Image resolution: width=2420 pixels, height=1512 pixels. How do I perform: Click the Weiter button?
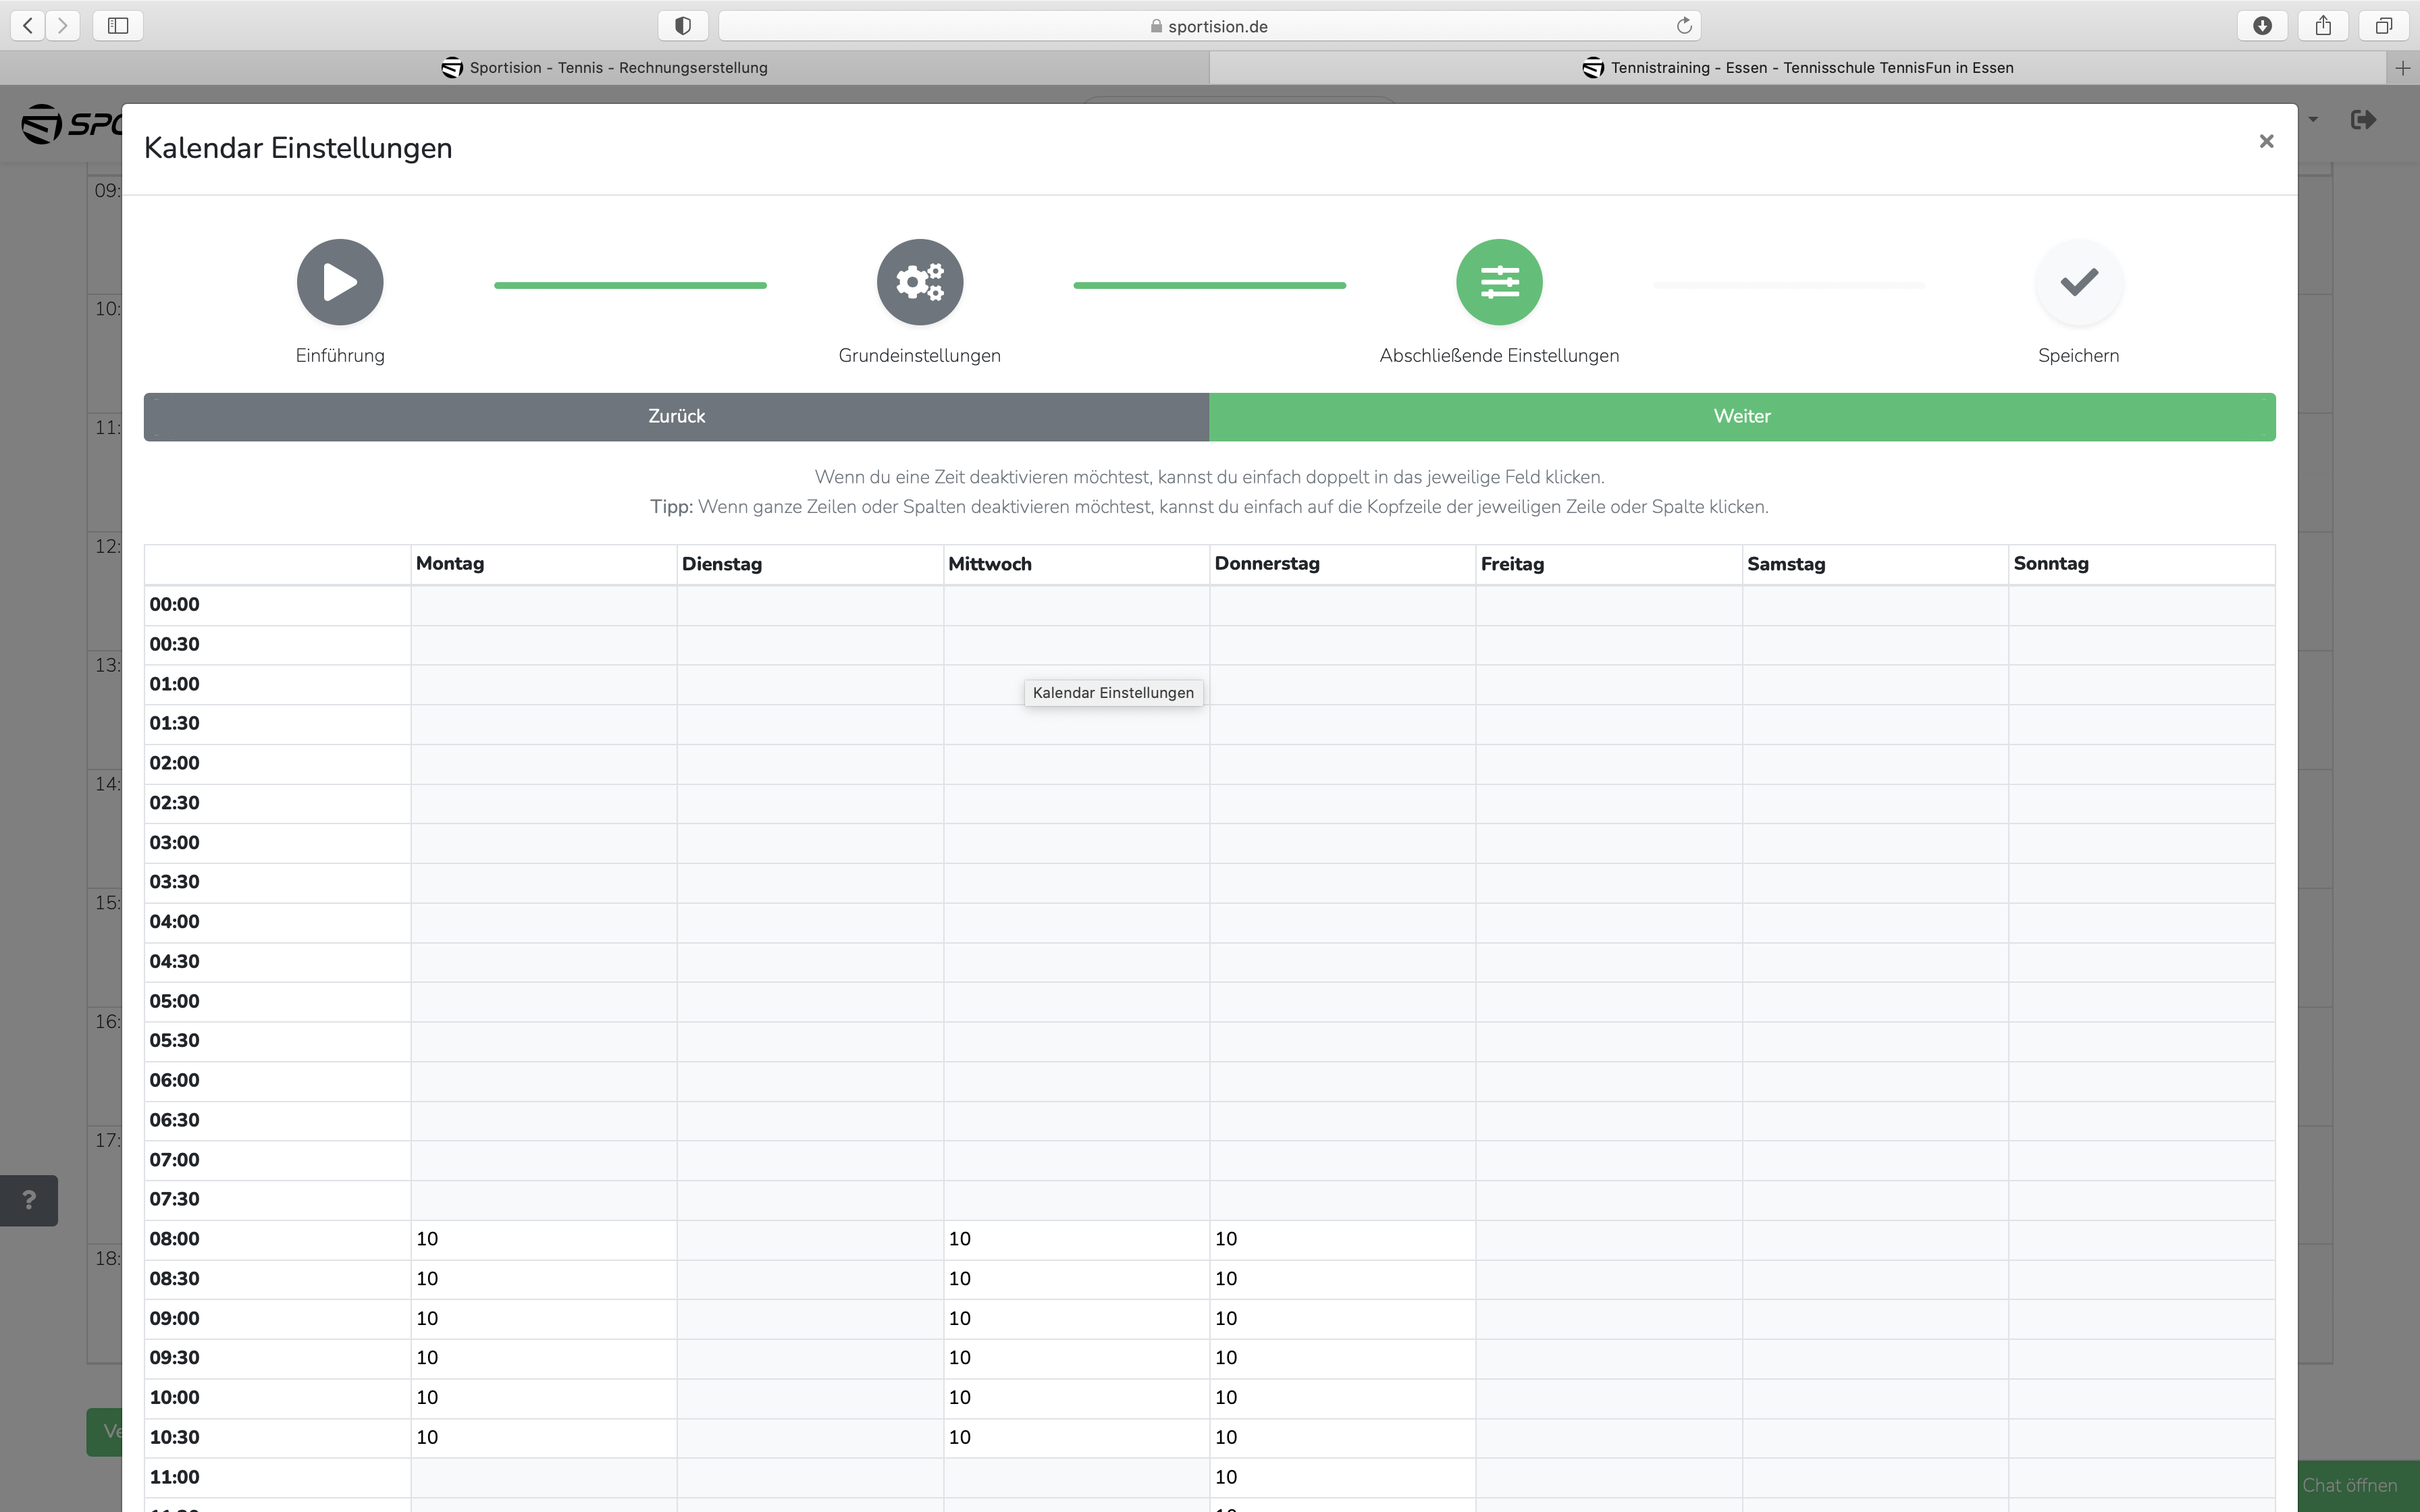pos(1742,416)
